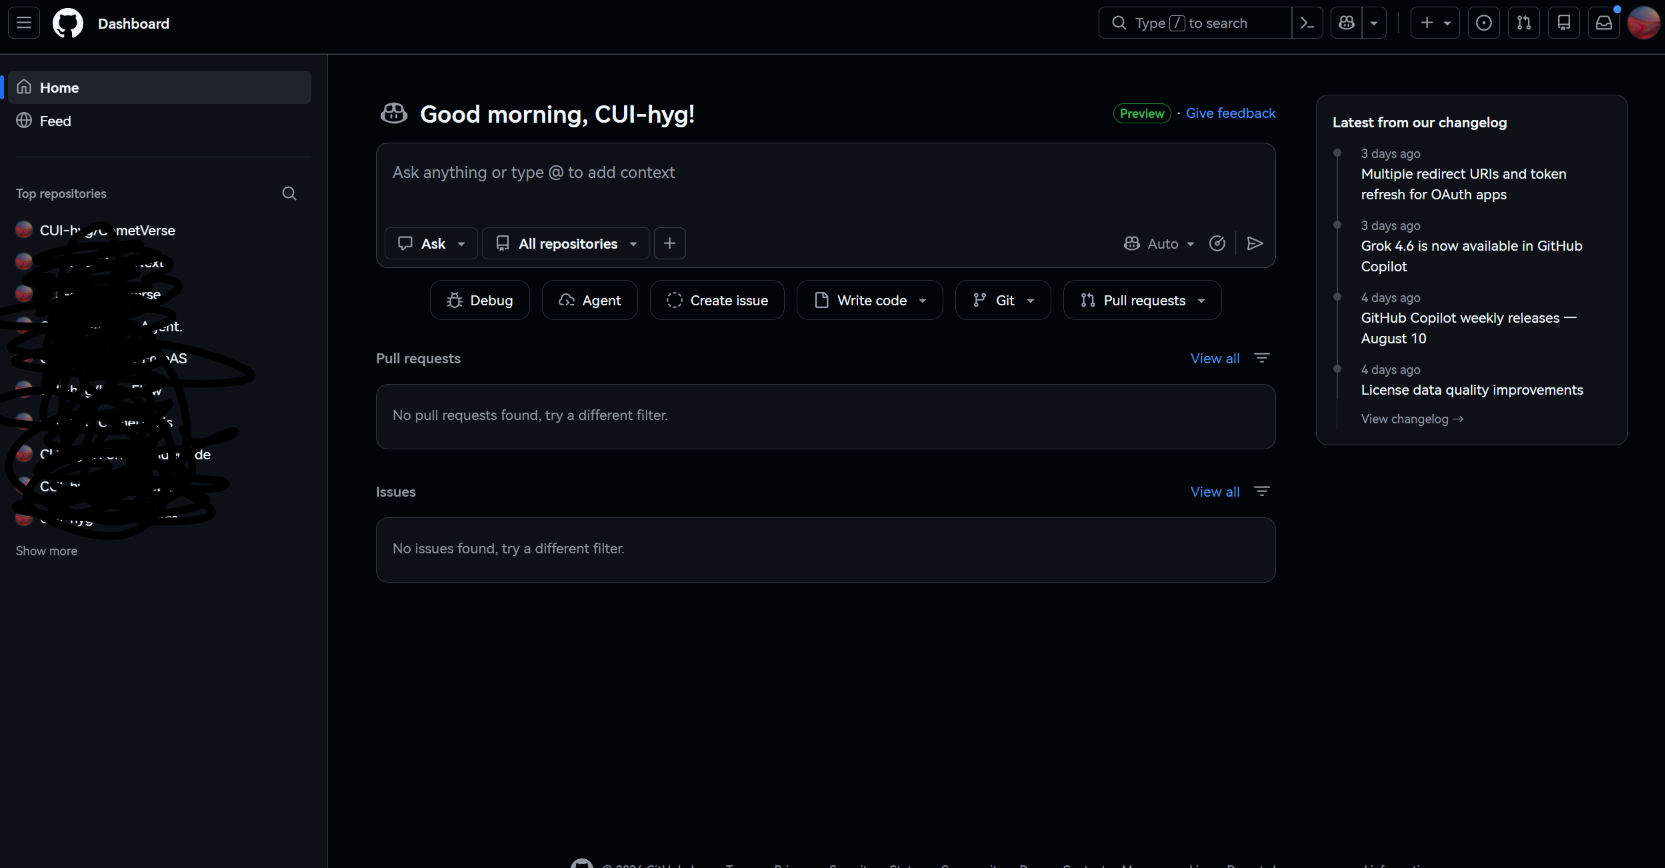
Task: Click the GitHub logo in the header
Action: point(68,23)
